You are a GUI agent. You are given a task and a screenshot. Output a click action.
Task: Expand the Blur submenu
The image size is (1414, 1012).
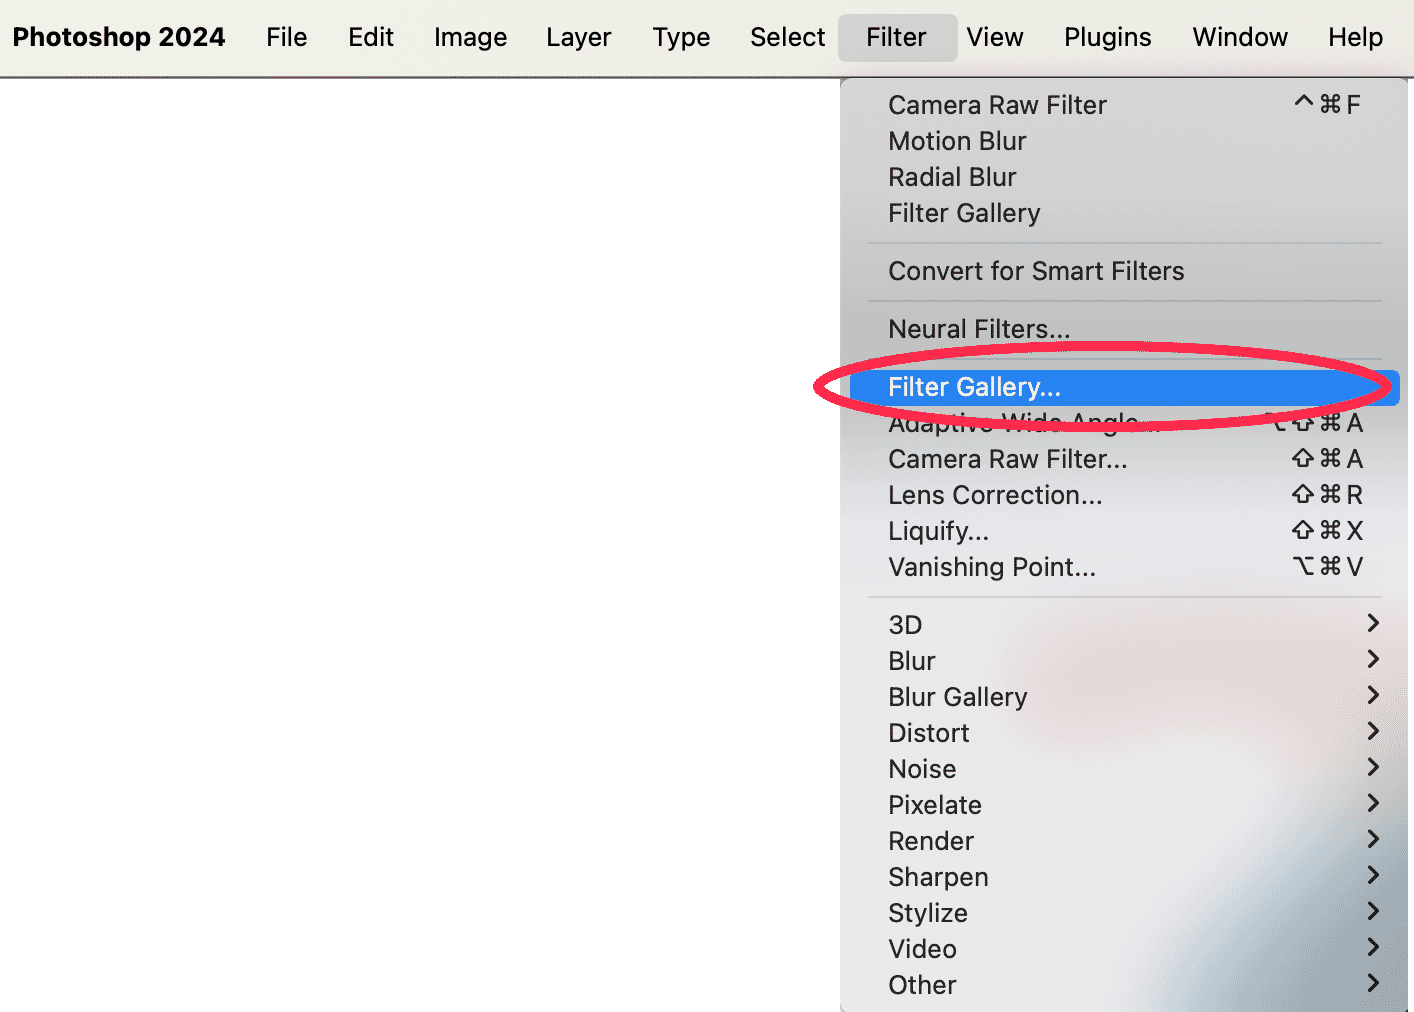tap(912, 661)
